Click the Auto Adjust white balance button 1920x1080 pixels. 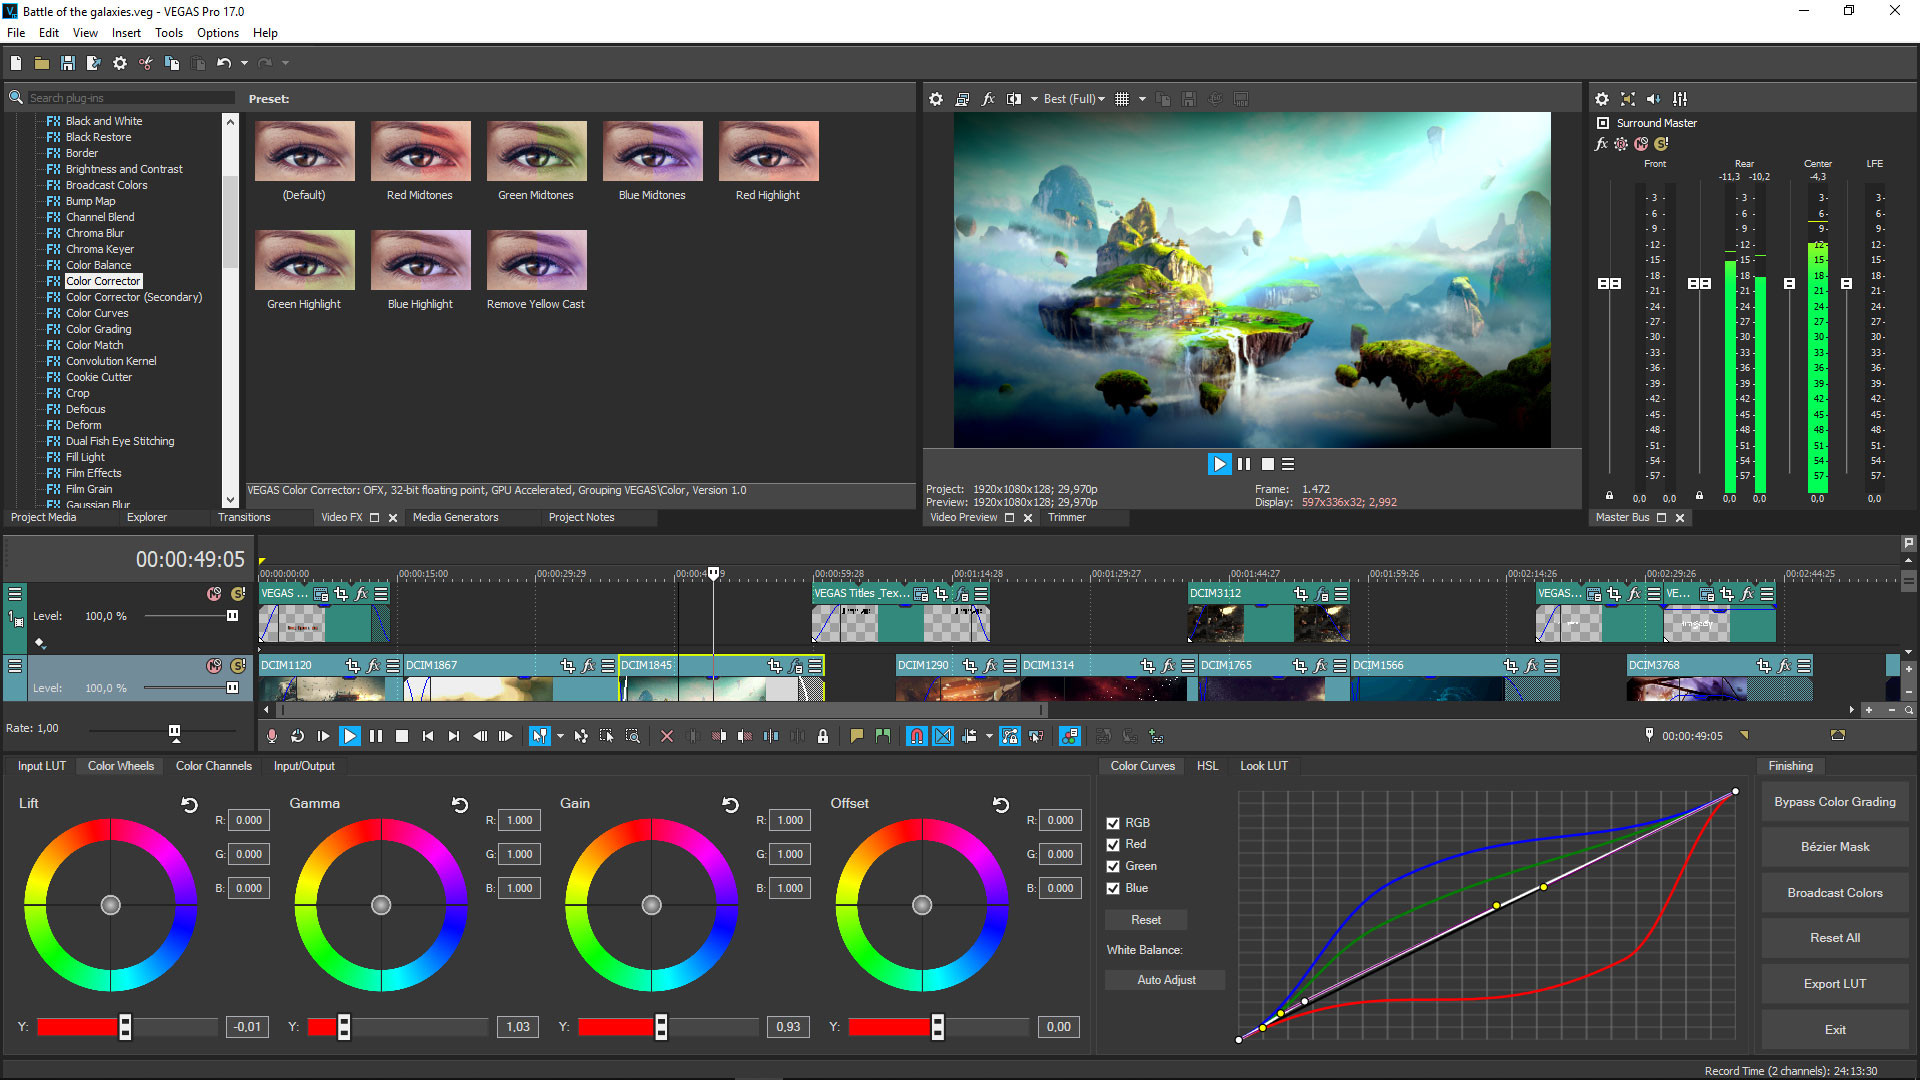click(1164, 978)
